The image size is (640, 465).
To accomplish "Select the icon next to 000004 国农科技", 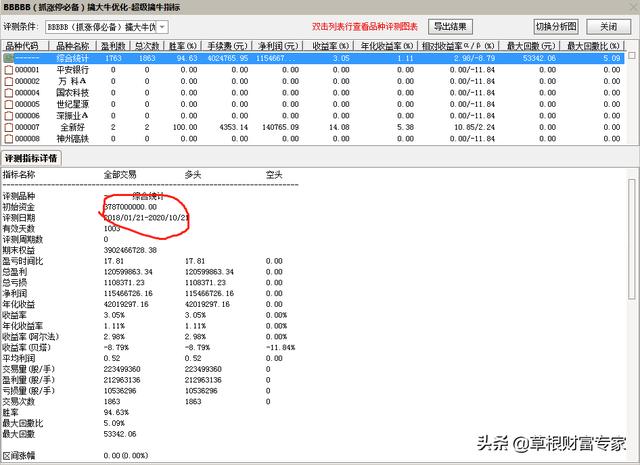I will coord(9,93).
